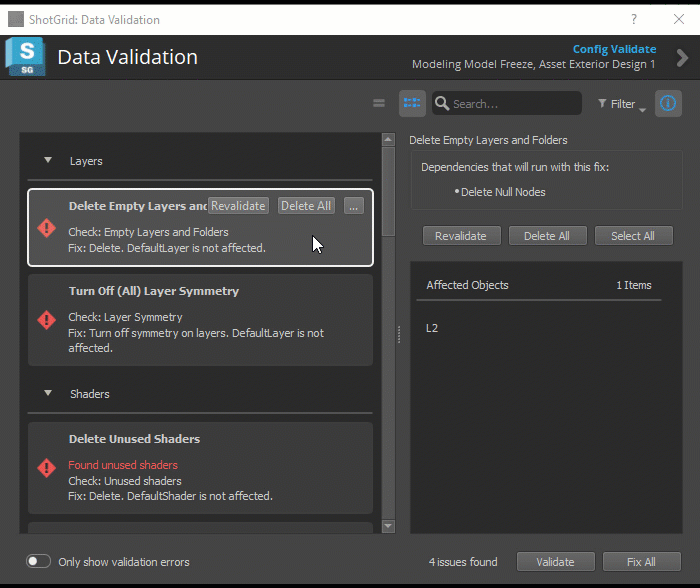Click the Unused Shaders red error icon

(x=46, y=468)
